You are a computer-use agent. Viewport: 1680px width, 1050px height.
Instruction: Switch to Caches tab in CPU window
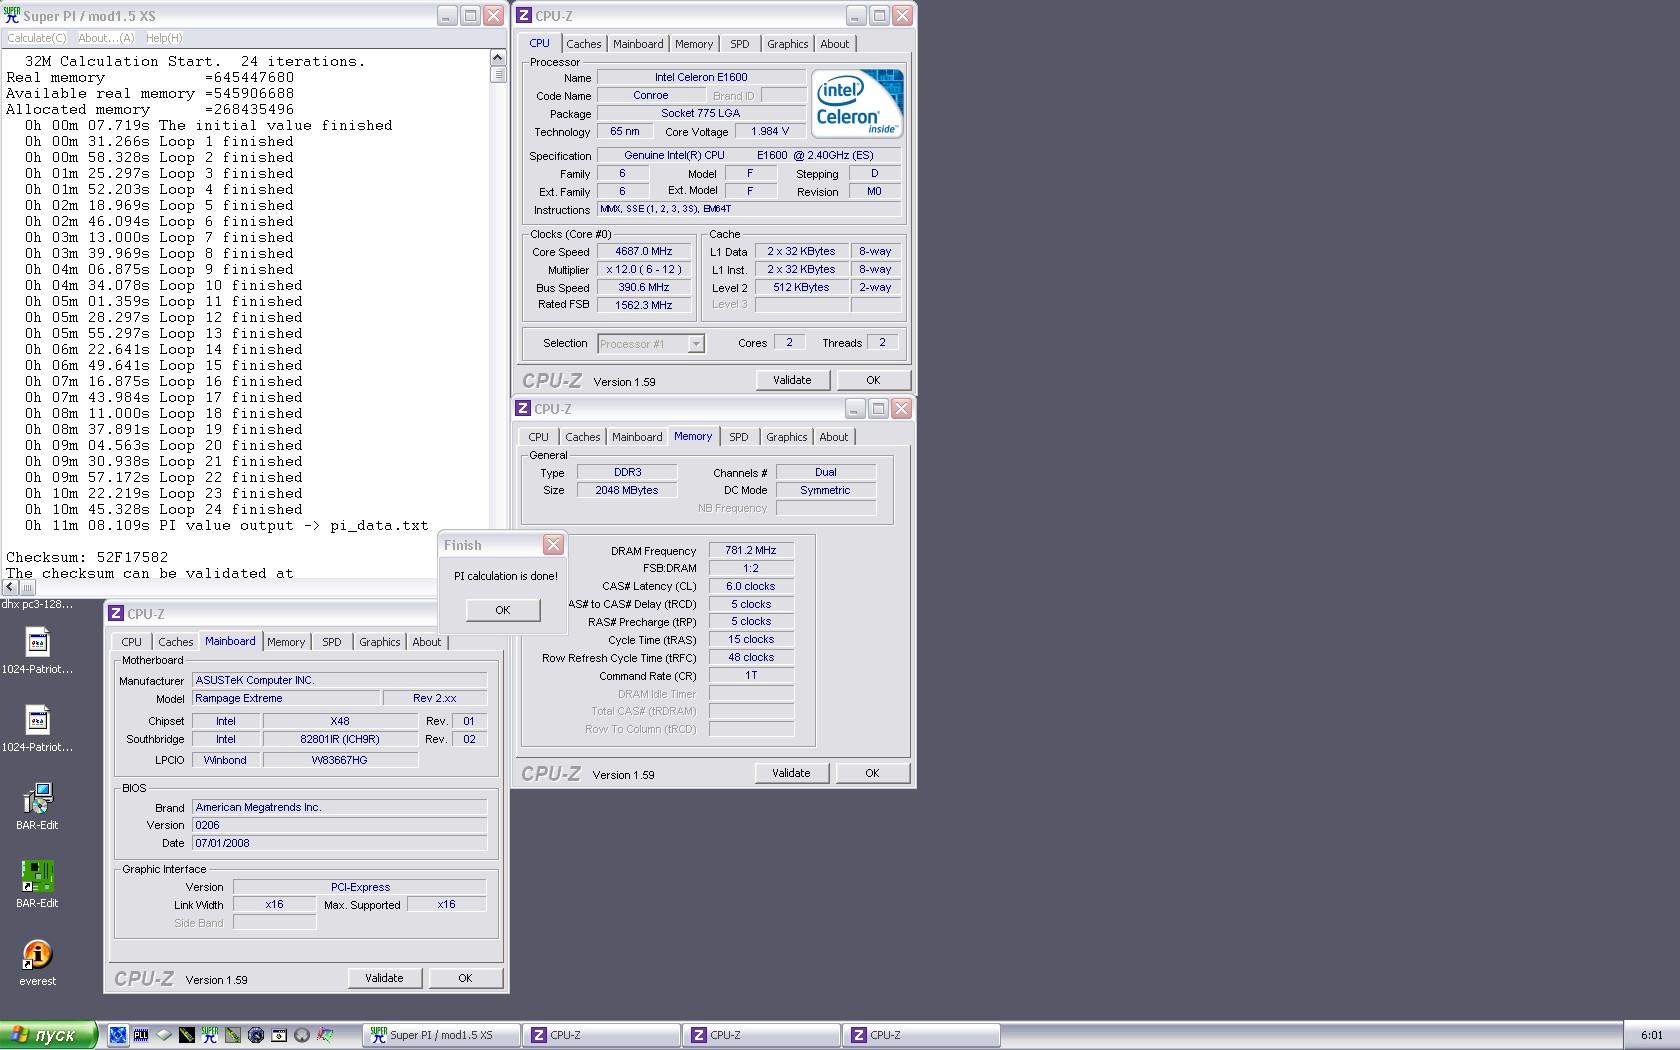coord(584,44)
